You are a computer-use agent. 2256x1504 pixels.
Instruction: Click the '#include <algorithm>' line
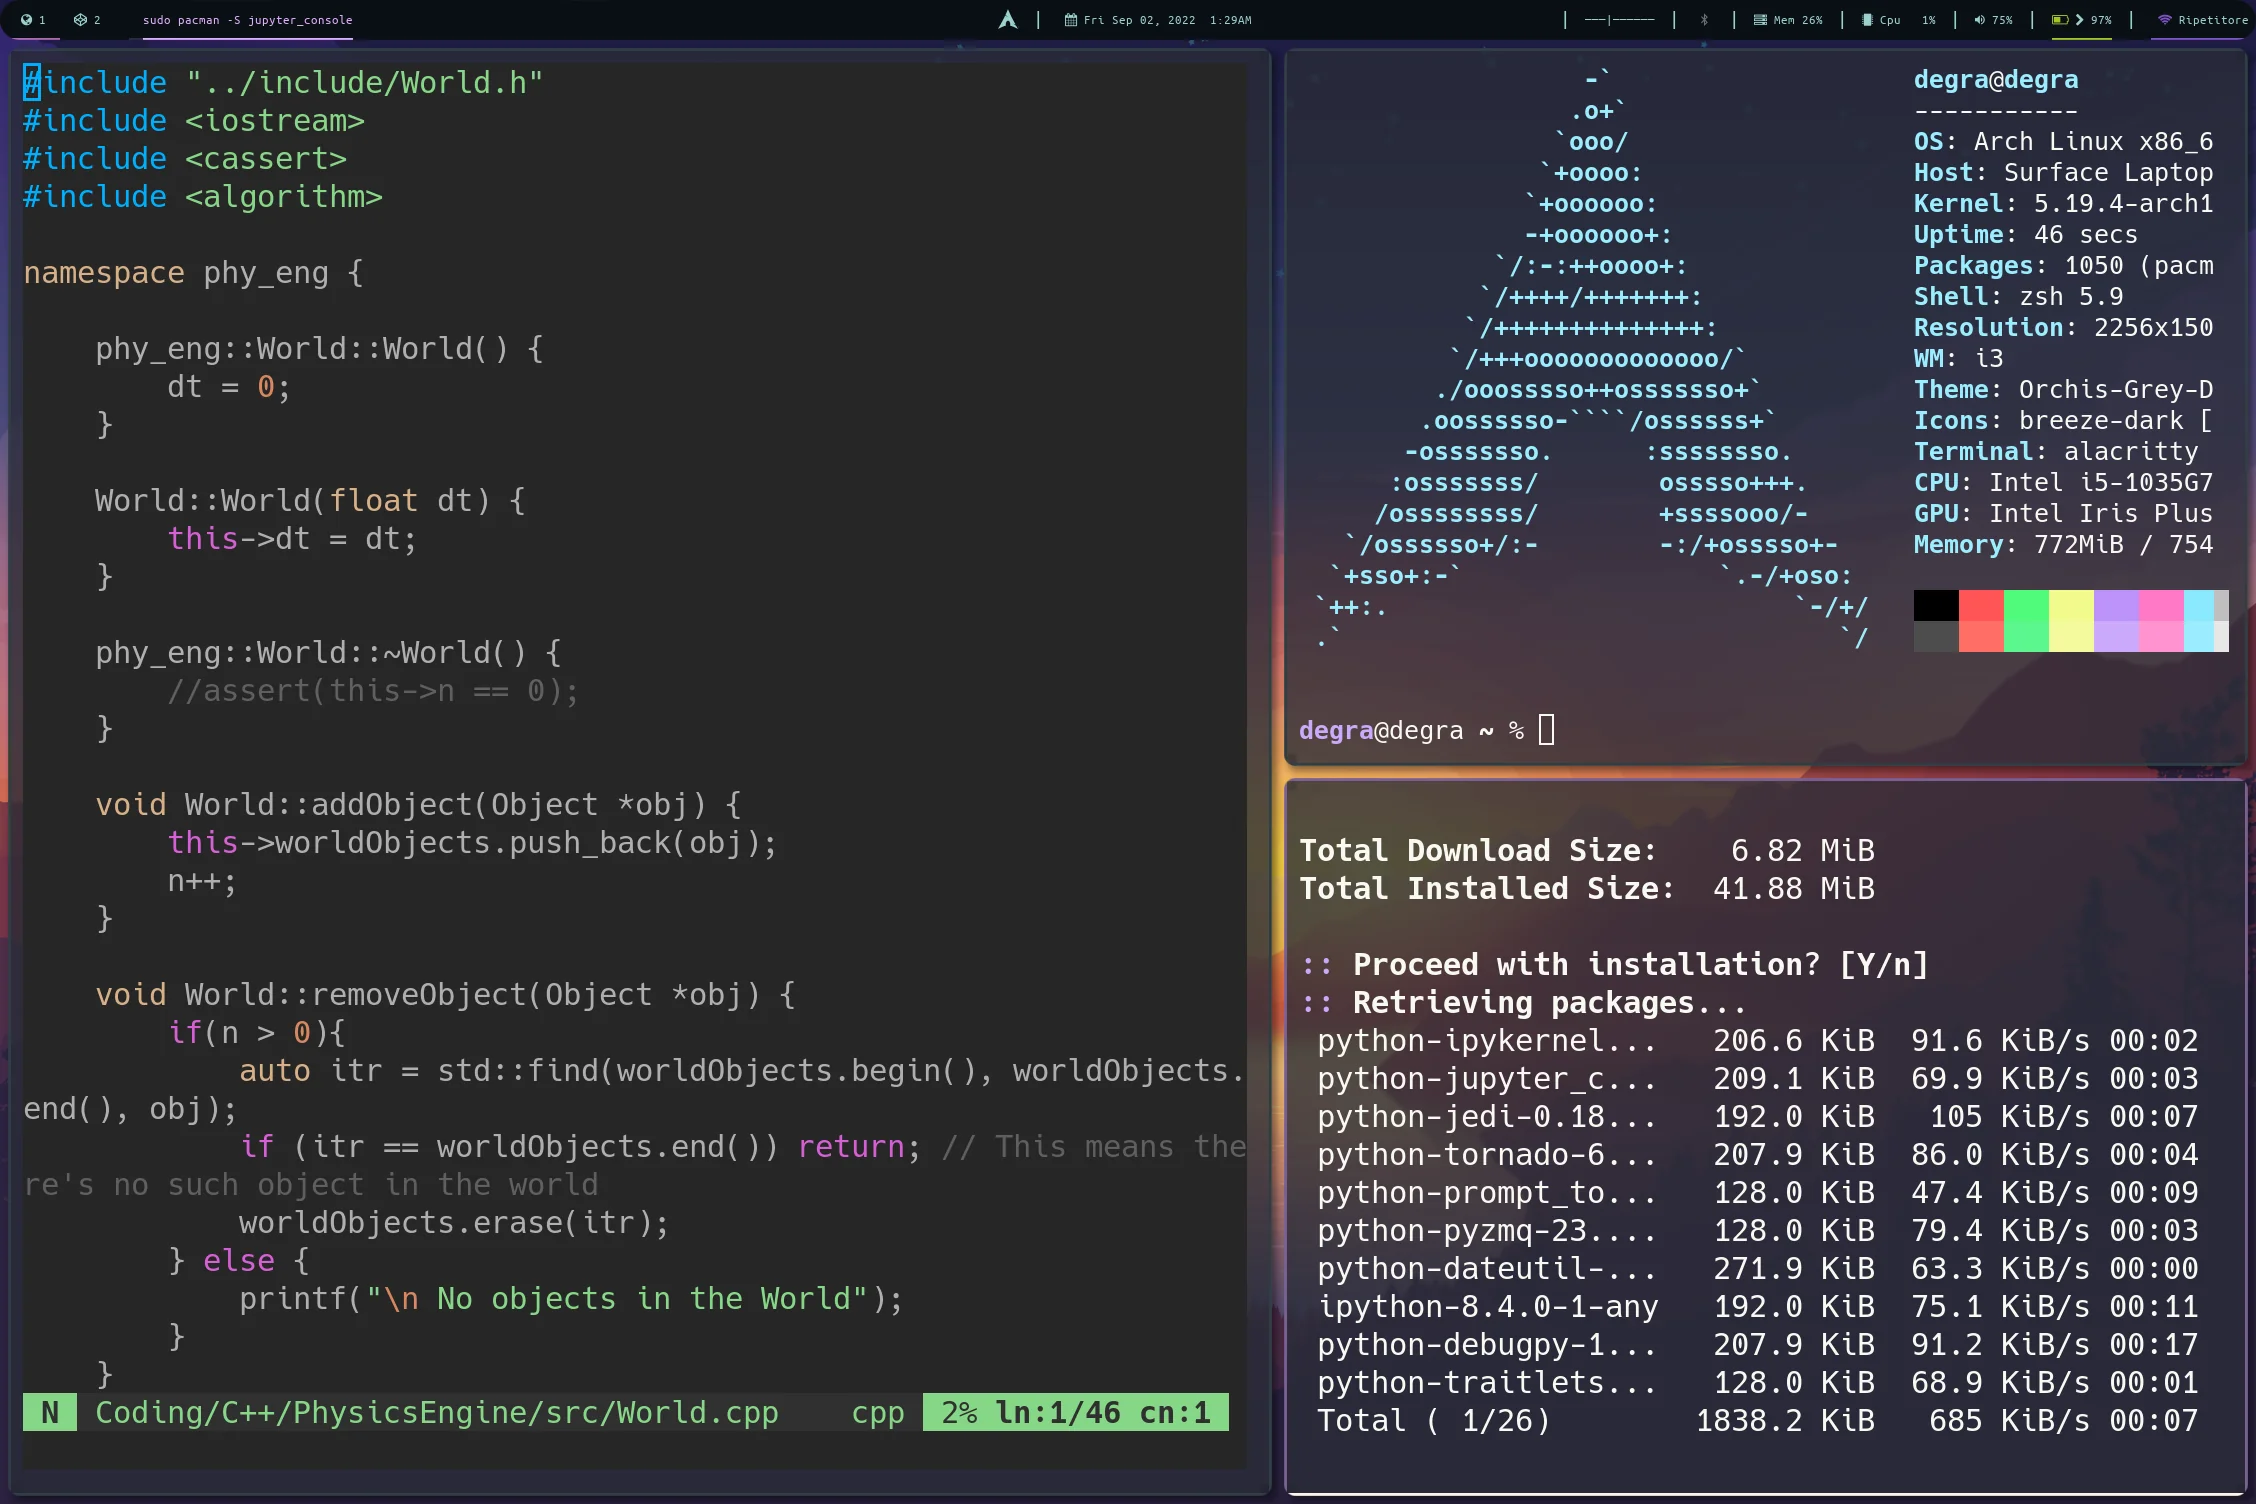click(x=203, y=196)
